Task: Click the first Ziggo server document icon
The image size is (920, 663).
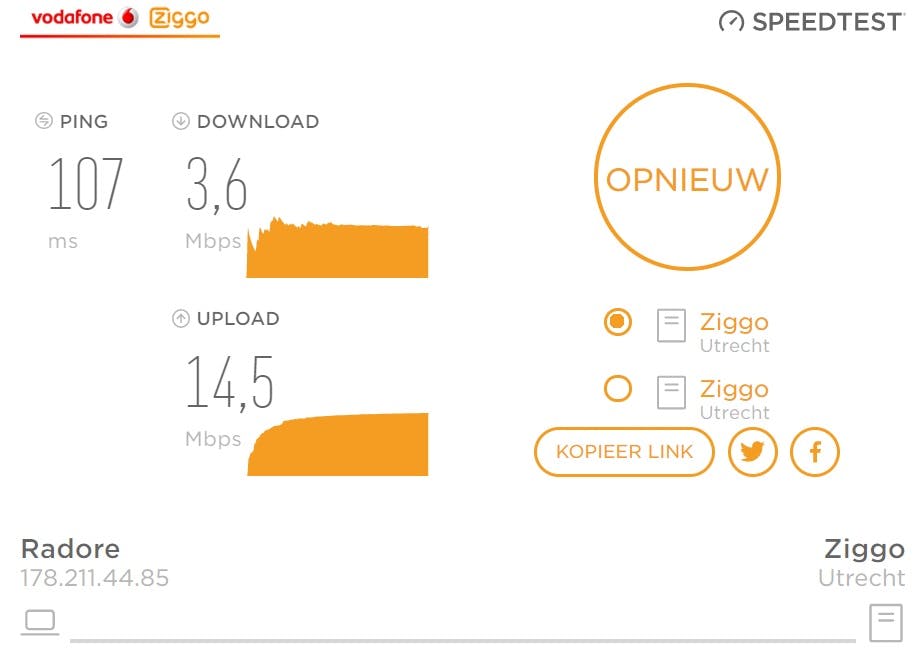Action: click(671, 326)
